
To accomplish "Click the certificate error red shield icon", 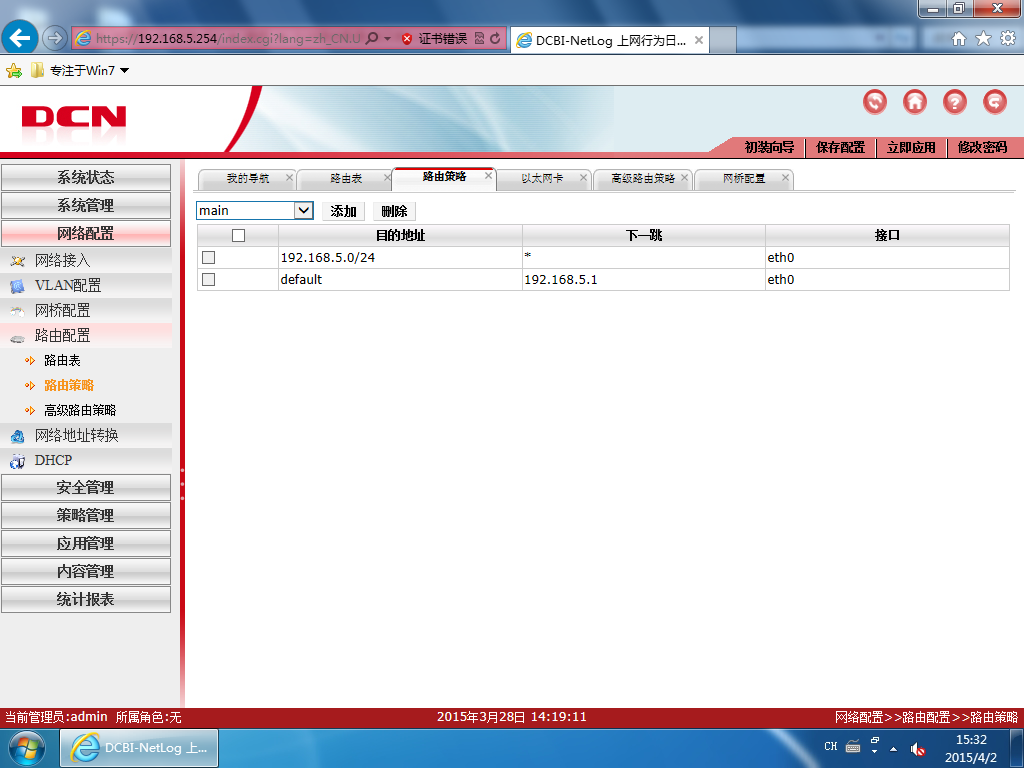I will click(407, 39).
